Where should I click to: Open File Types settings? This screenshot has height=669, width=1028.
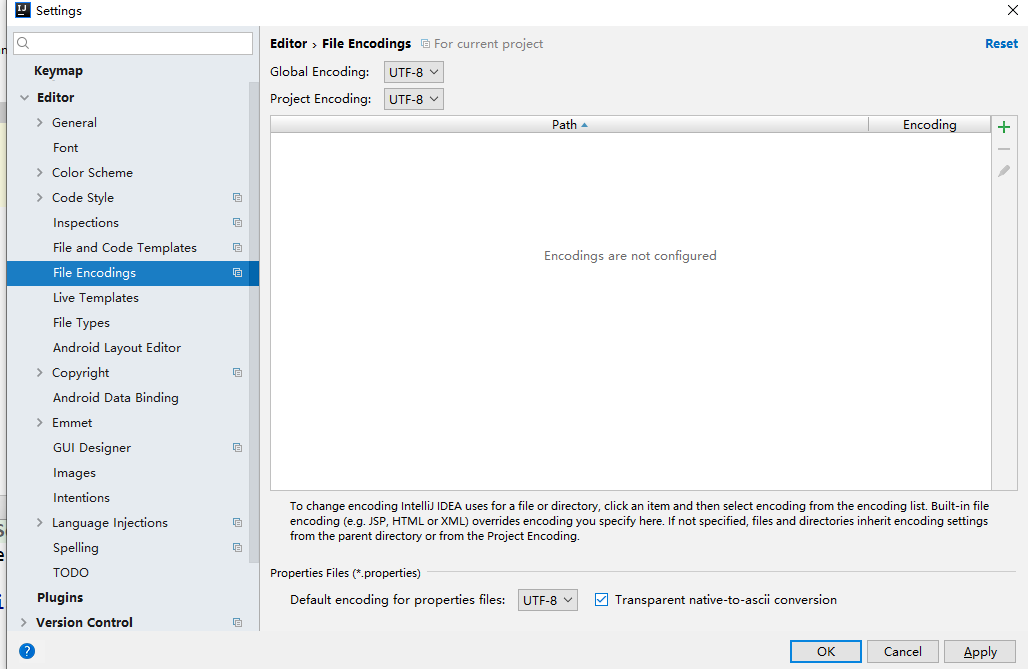[81, 323]
